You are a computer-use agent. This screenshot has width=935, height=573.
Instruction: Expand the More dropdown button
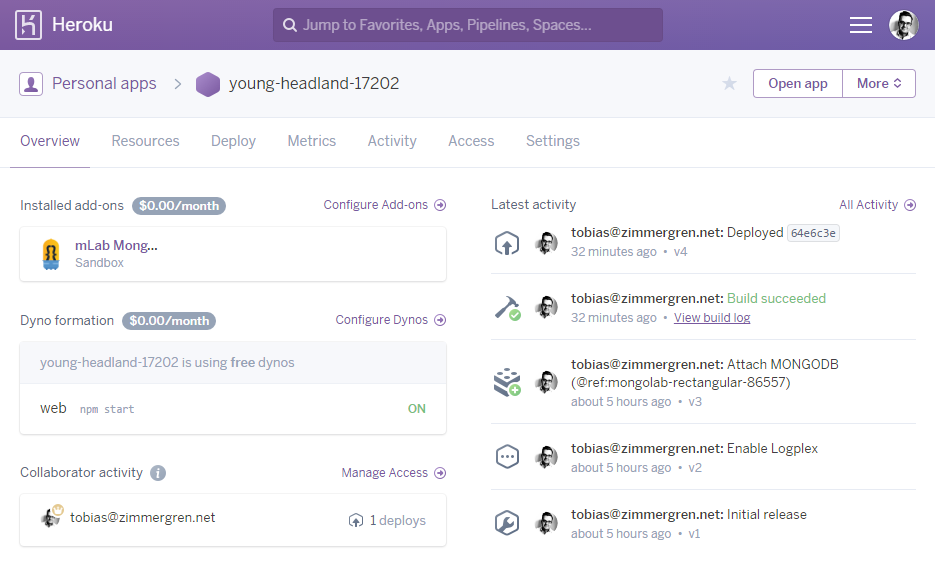coord(879,83)
